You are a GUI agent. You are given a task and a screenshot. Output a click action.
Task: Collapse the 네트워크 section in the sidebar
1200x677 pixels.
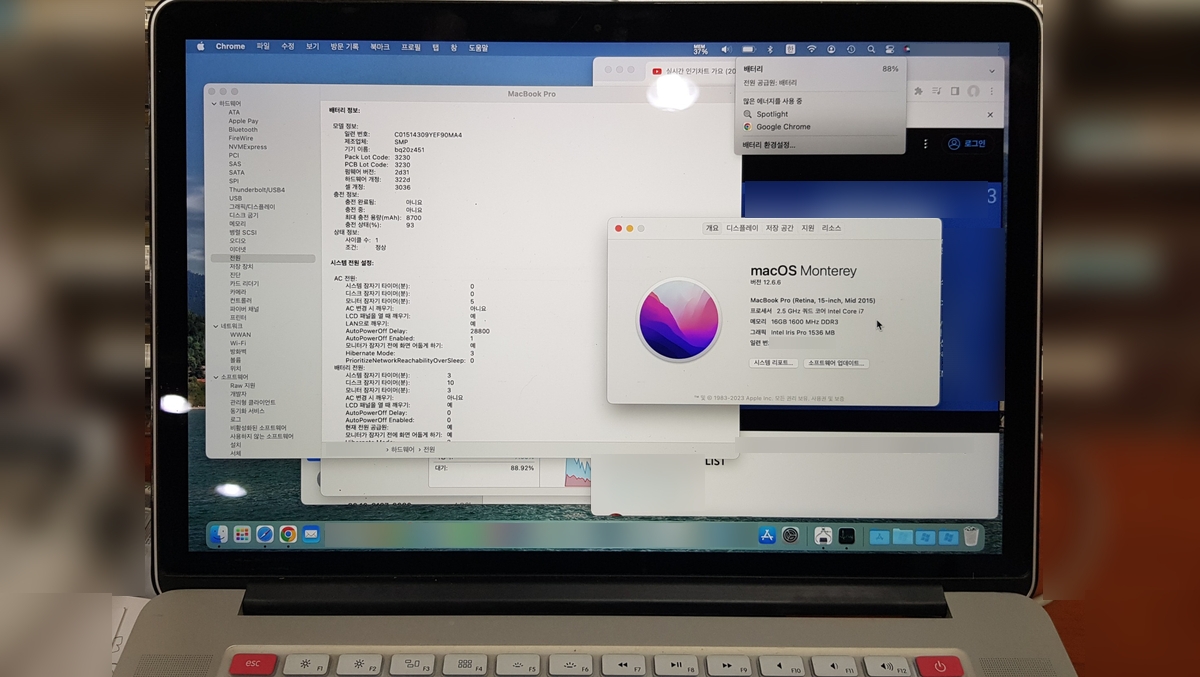[x=214, y=326]
